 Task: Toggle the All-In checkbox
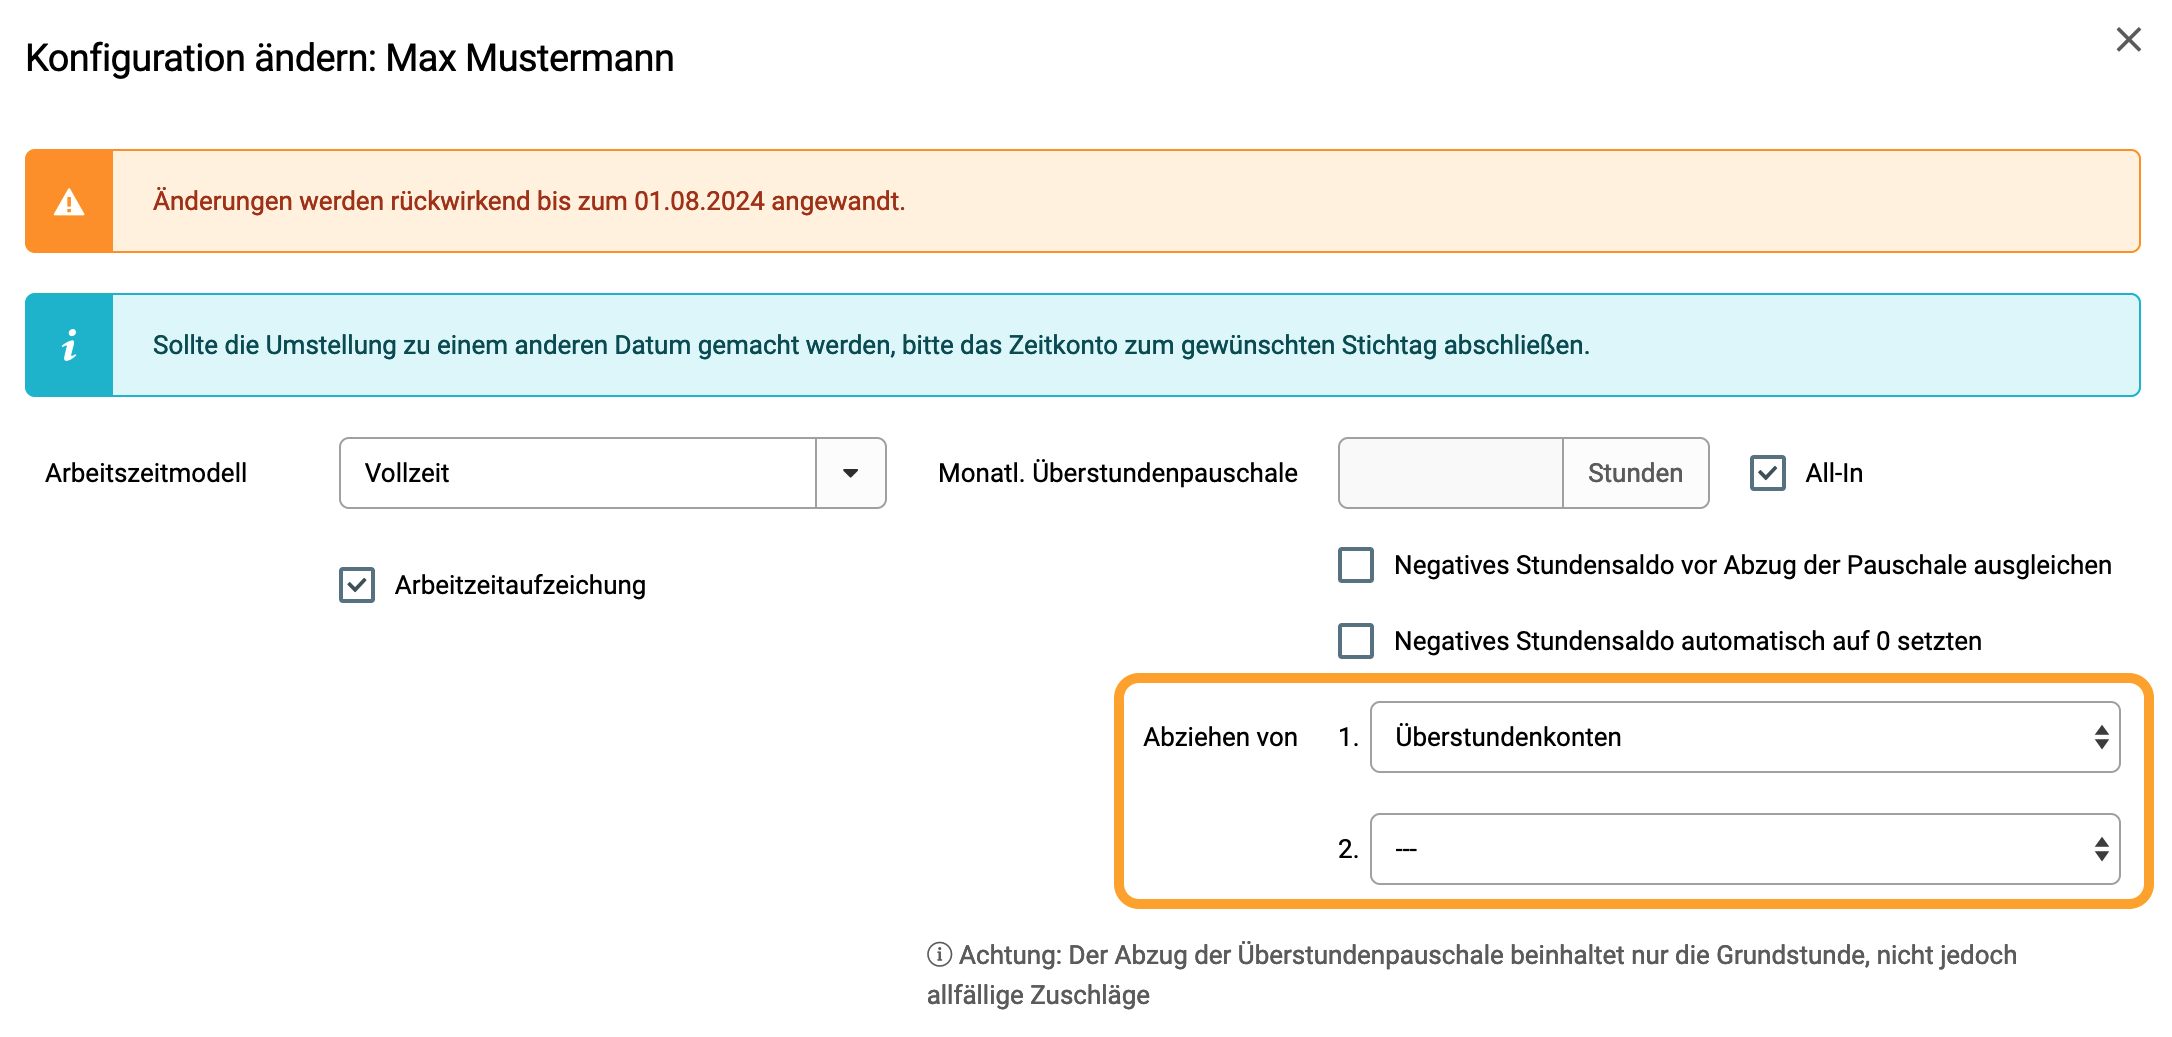click(1768, 473)
